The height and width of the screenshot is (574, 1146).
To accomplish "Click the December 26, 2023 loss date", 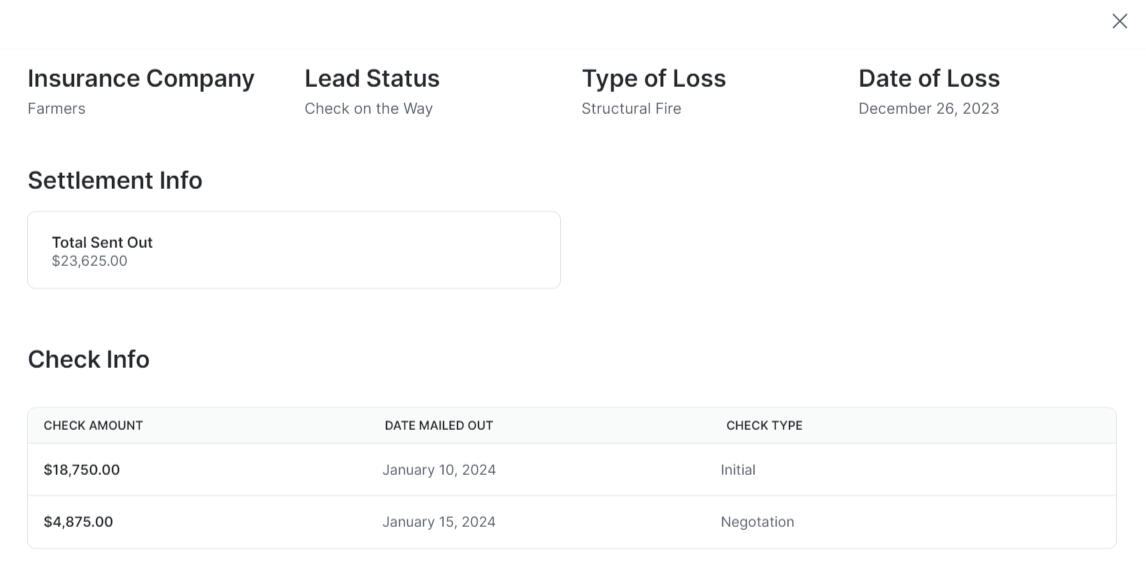I will [x=928, y=108].
